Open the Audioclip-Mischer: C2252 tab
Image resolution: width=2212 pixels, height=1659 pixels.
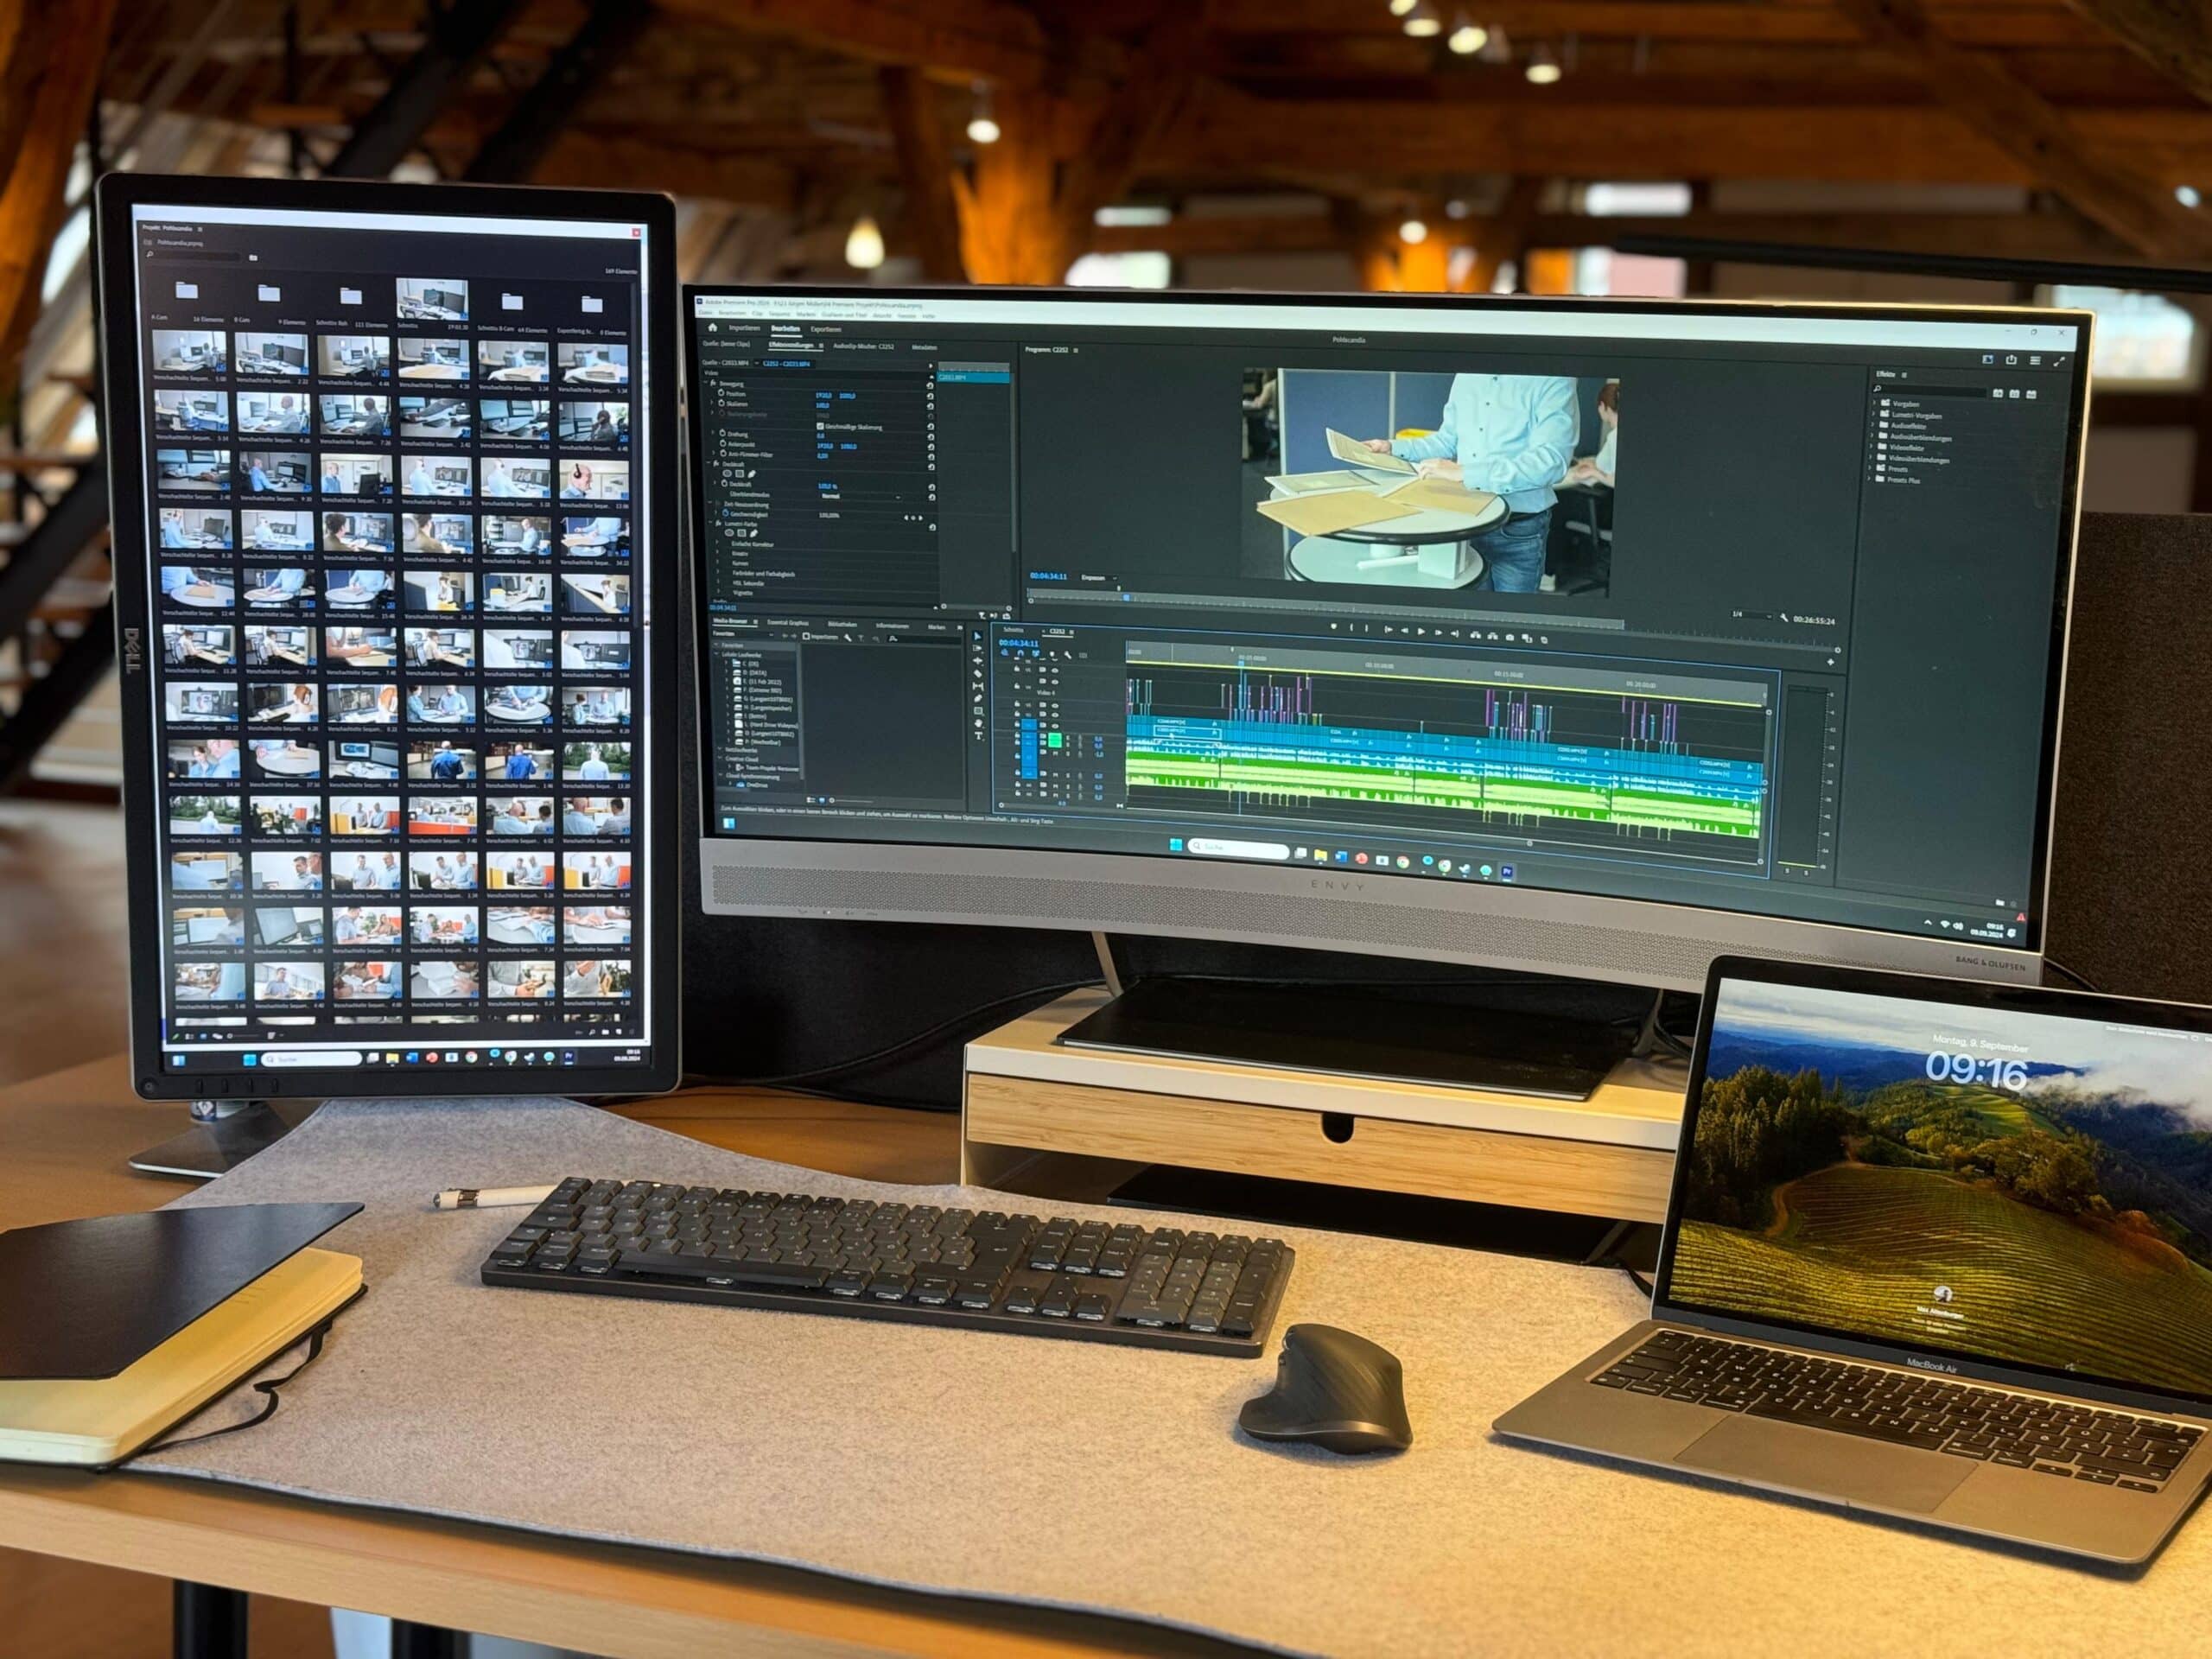(864, 347)
